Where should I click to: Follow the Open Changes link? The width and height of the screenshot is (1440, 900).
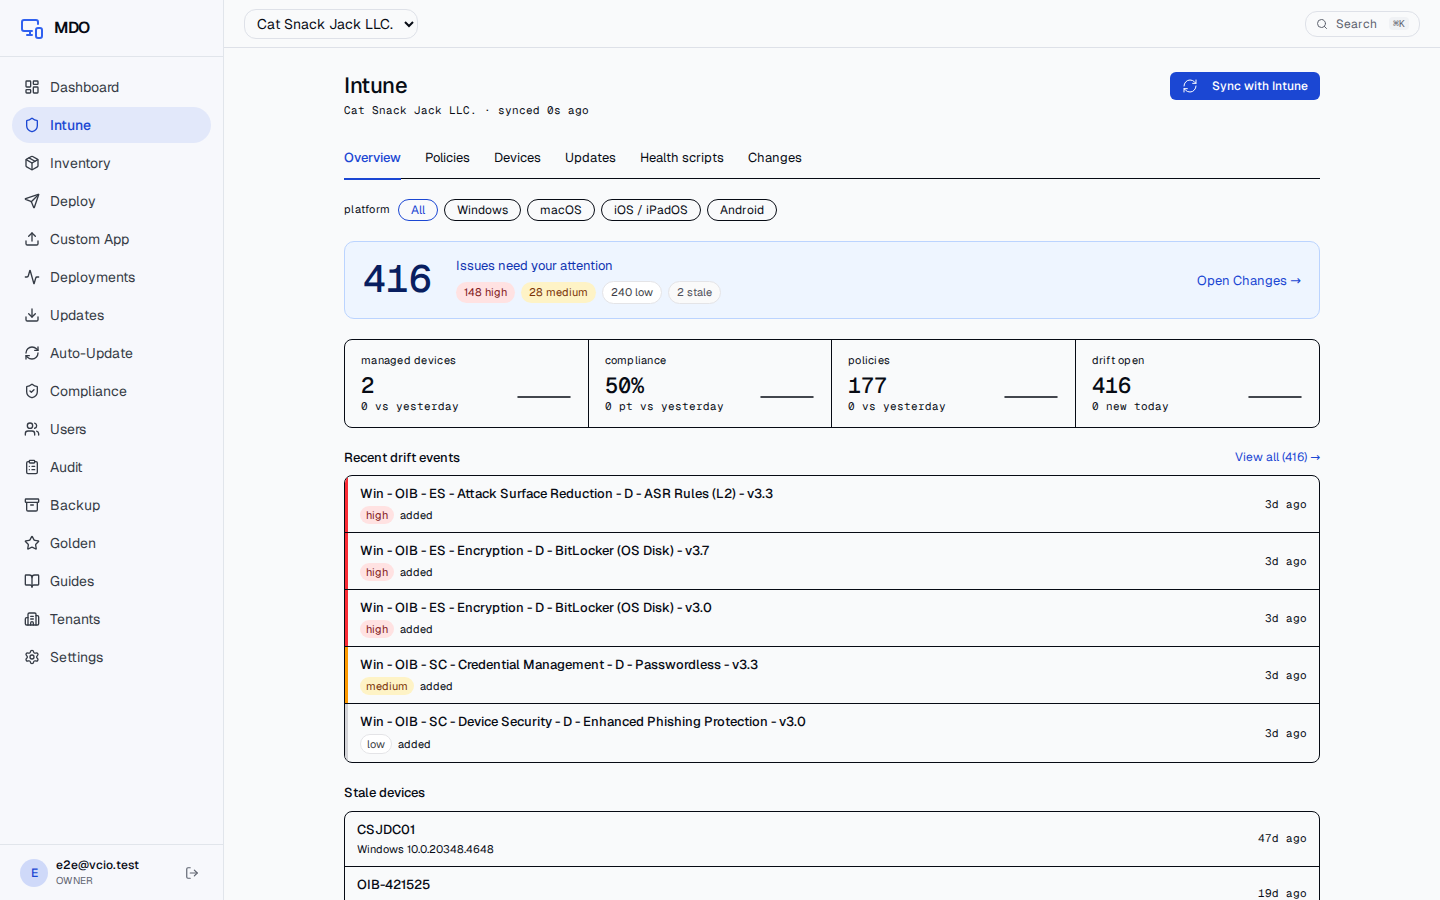click(1249, 280)
